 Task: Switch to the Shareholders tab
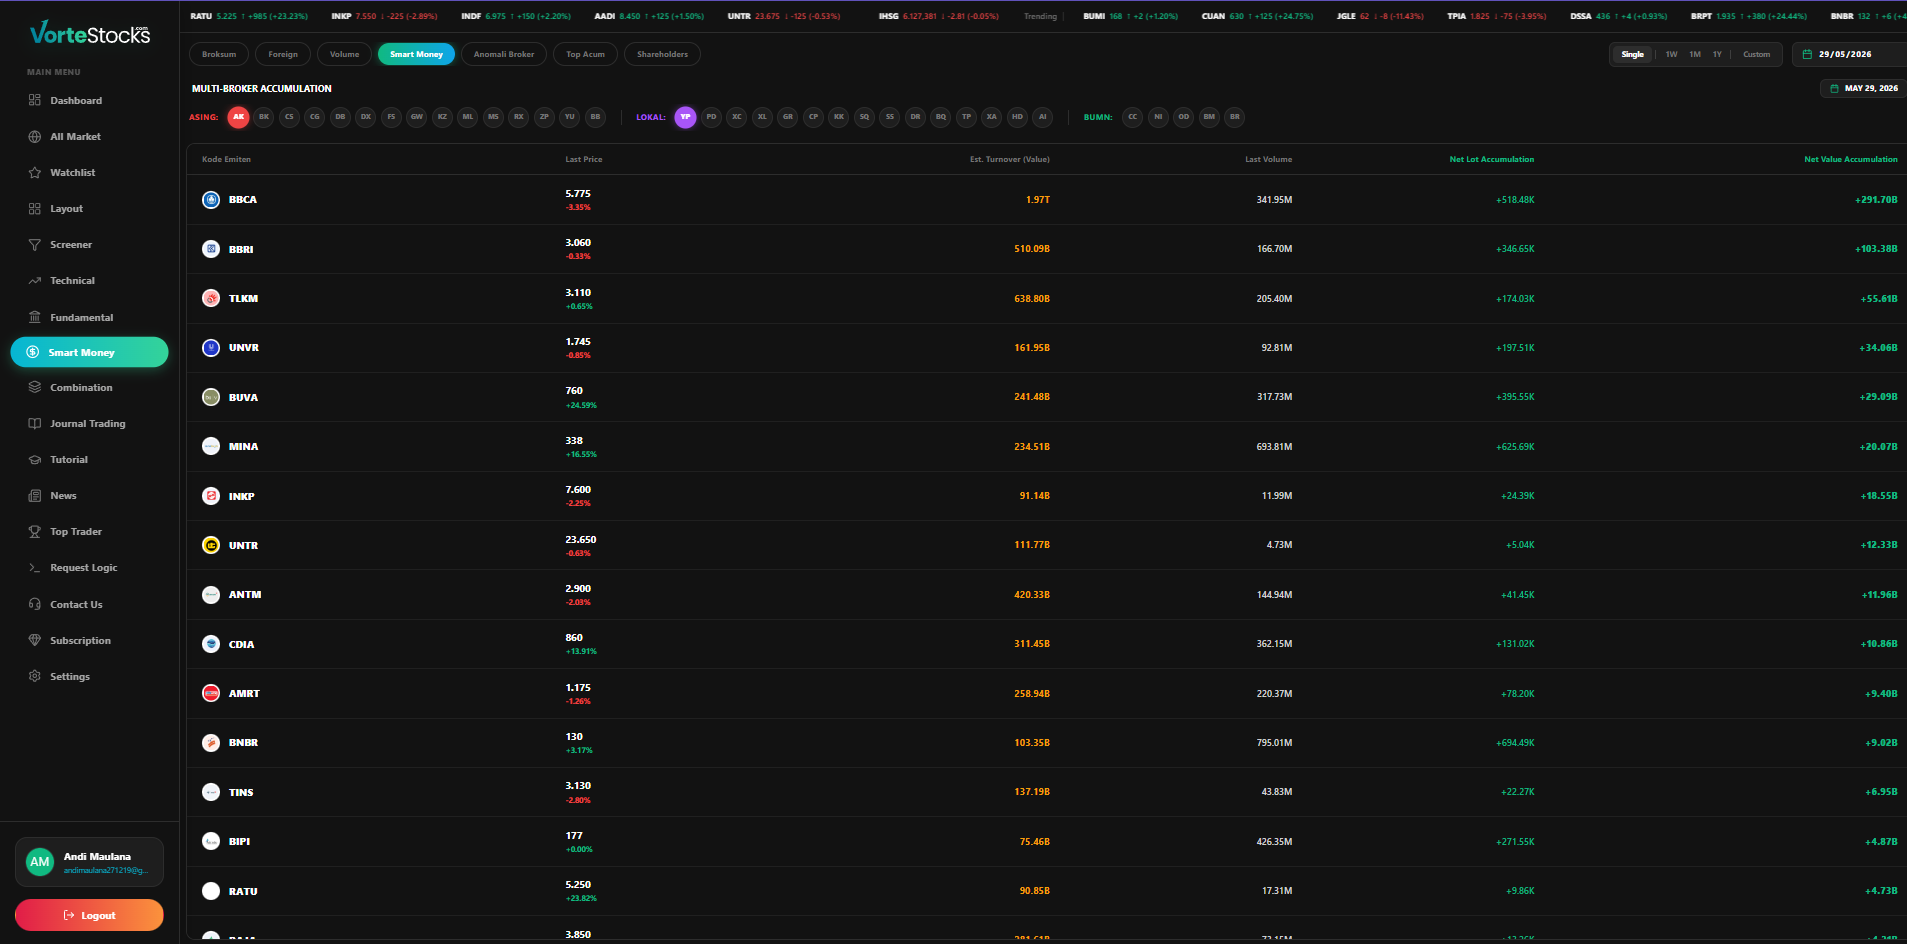click(662, 54)
